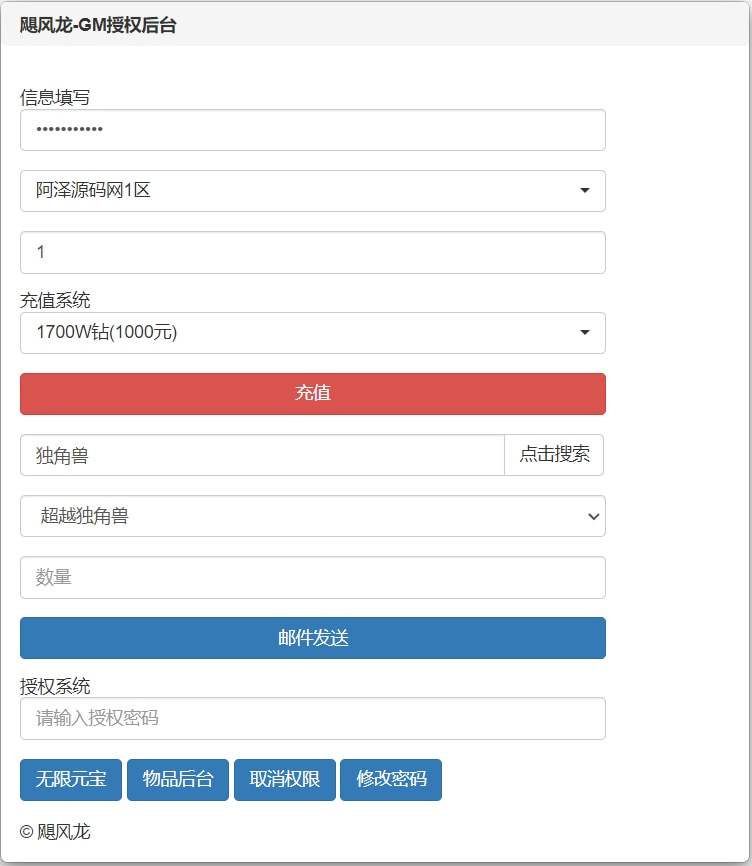Click the 信息填写 section label

coord(55,97)
